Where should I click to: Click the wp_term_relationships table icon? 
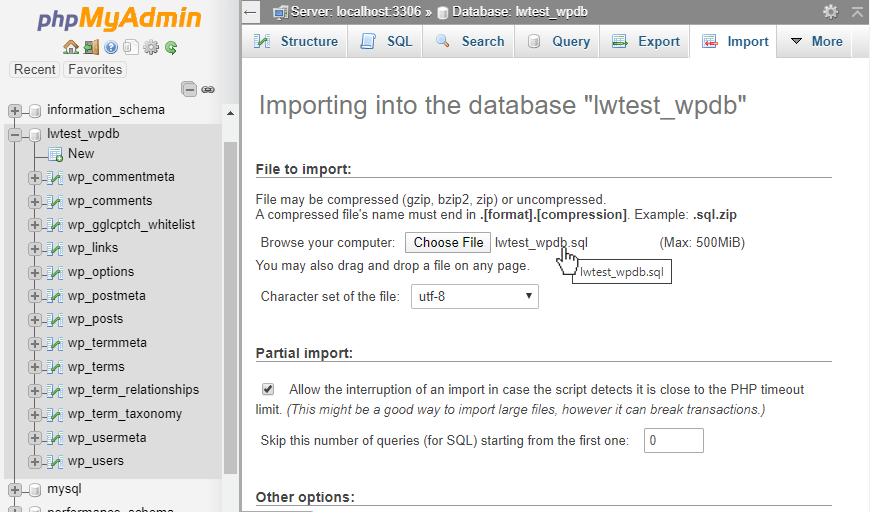(x=54, y=391)
